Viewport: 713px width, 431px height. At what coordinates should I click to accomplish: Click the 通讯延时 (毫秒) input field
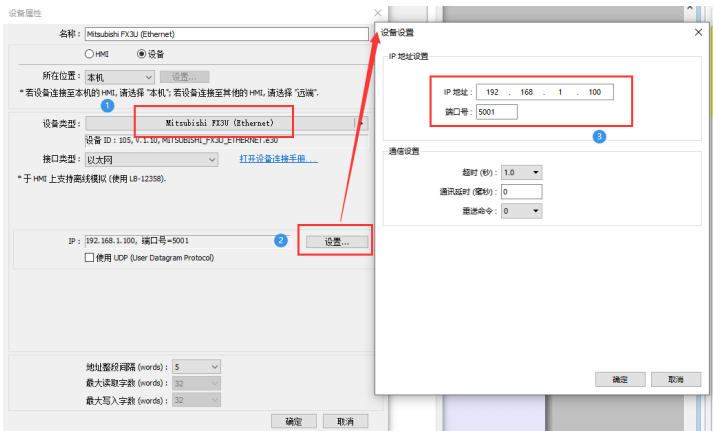pos(522,192)
